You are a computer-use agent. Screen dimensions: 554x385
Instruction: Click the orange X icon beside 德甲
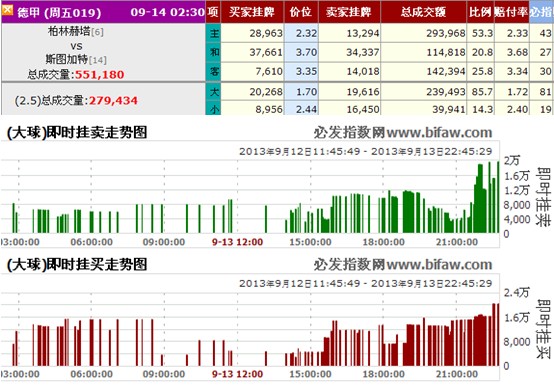click(7, 10)
